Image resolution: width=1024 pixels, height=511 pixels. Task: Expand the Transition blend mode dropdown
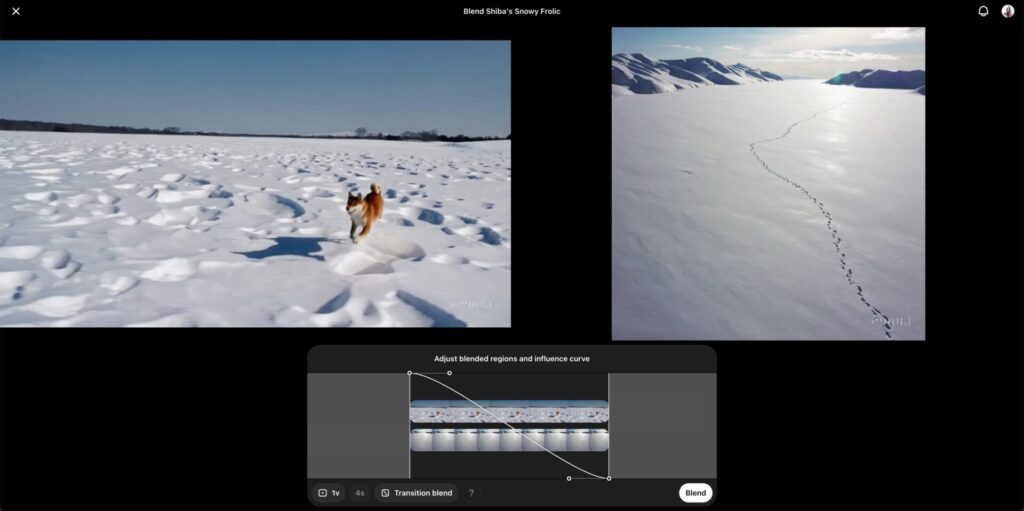[x=416, y=493]
